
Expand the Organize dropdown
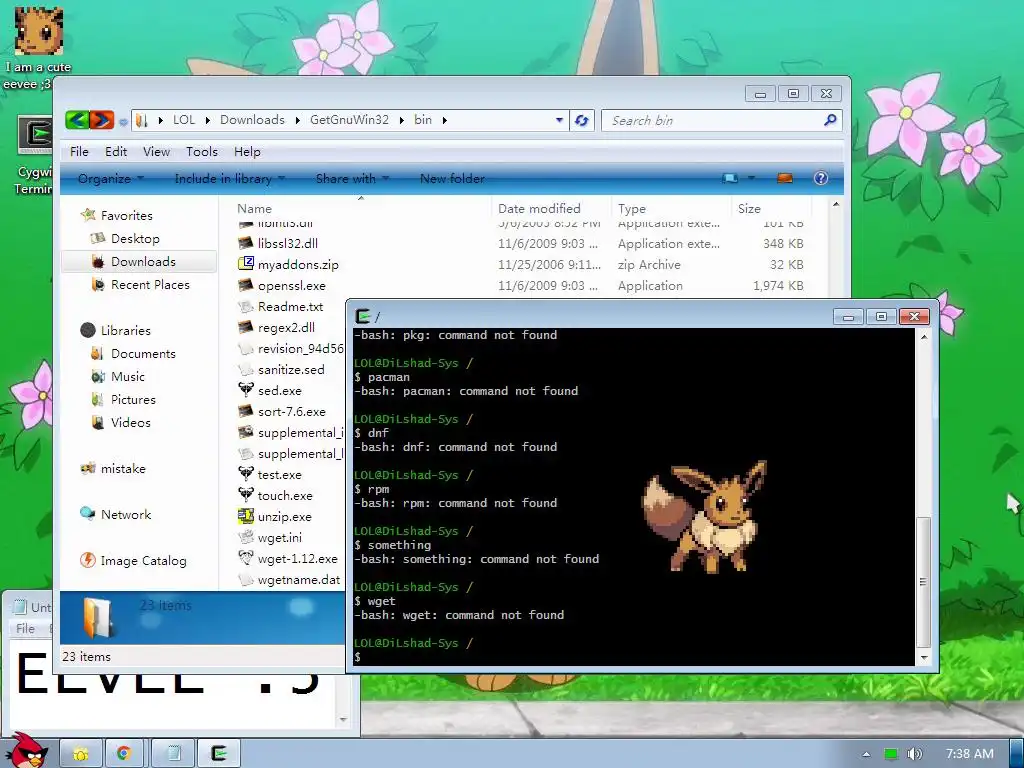click(110, 178)
